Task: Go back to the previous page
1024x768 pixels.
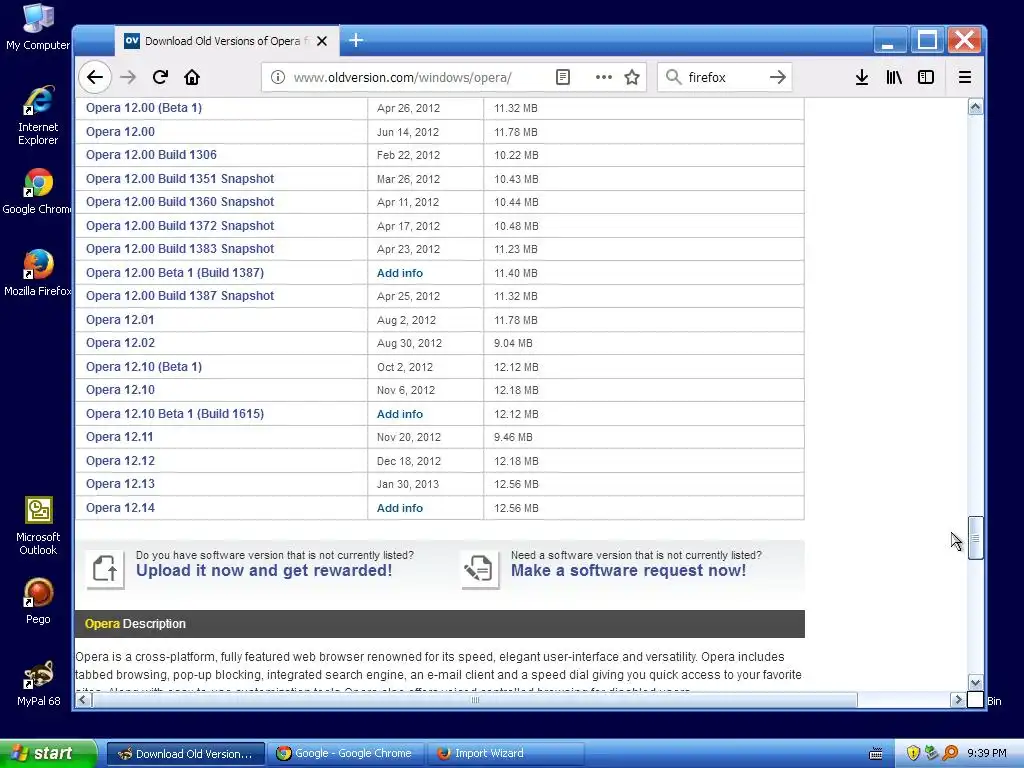Action: pos(95,77)
